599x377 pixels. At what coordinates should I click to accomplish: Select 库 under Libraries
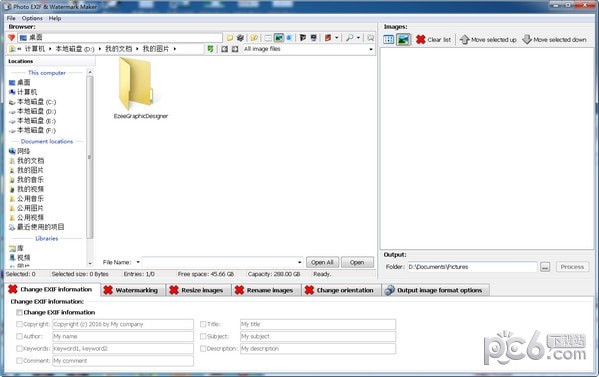(16, 248)
